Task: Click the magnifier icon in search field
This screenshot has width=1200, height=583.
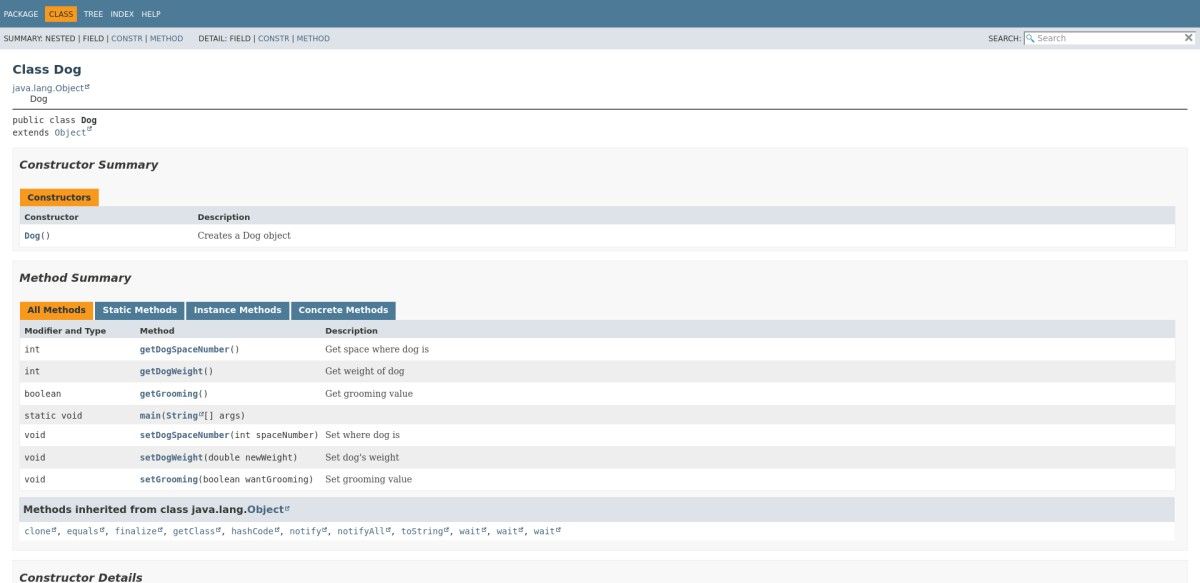Action: pyautogui.click(x=1030, y=38)
